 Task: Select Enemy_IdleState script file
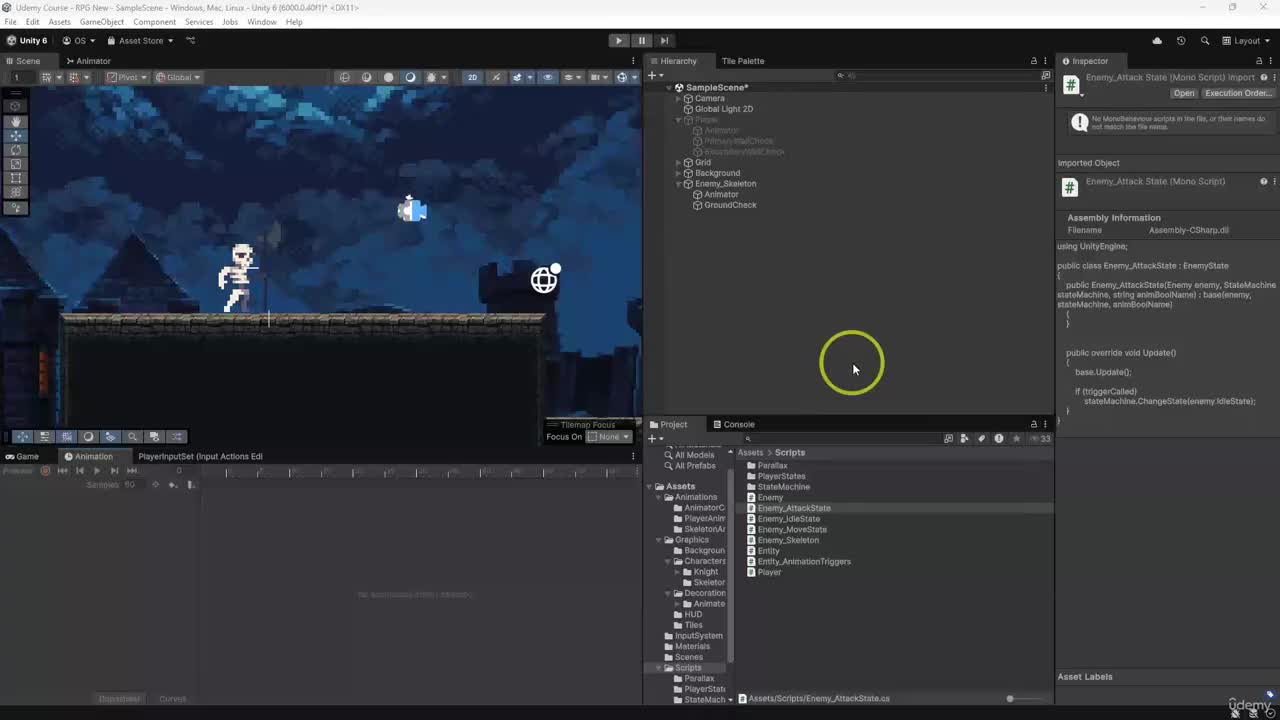tap(788, 519)
